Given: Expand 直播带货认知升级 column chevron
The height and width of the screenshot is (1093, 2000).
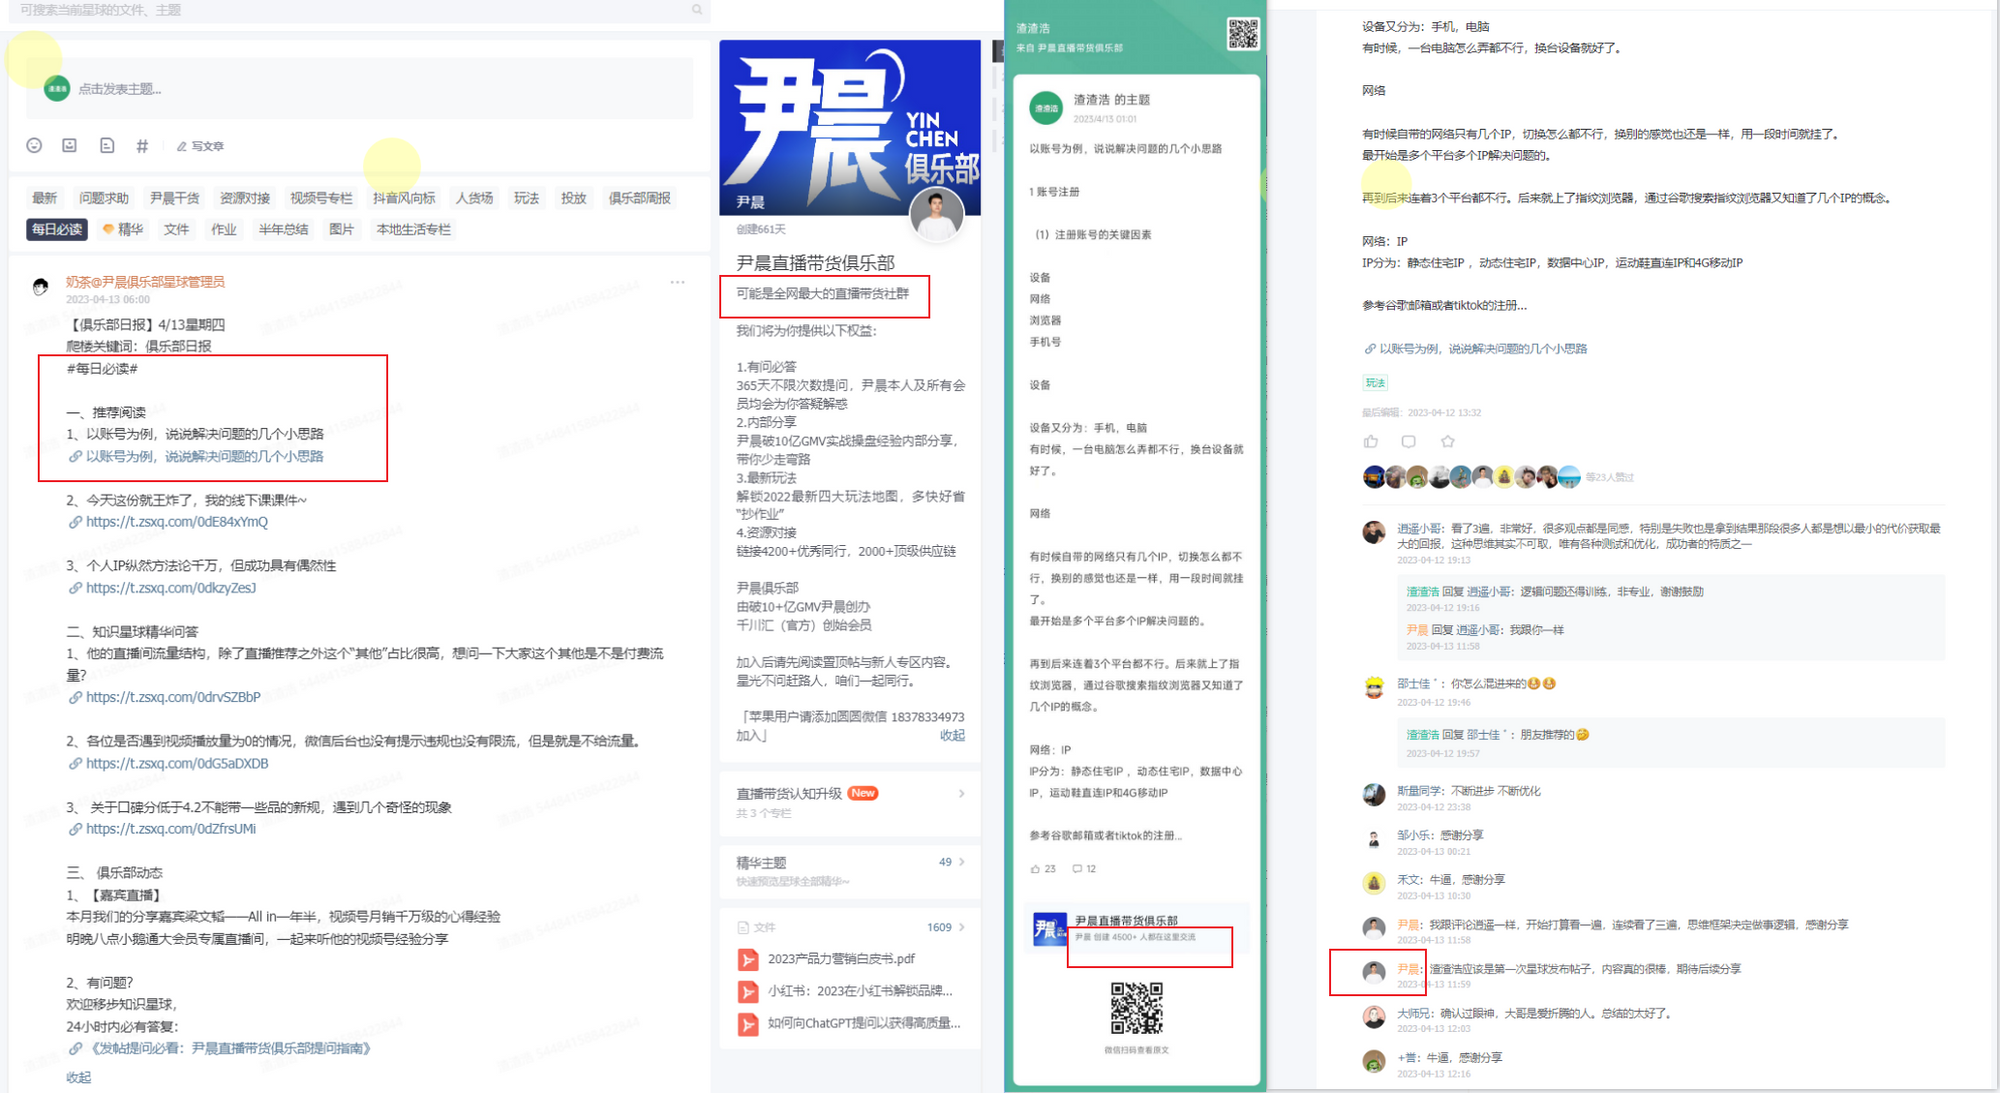Looking at the screenshot, I should coord(961,794).
